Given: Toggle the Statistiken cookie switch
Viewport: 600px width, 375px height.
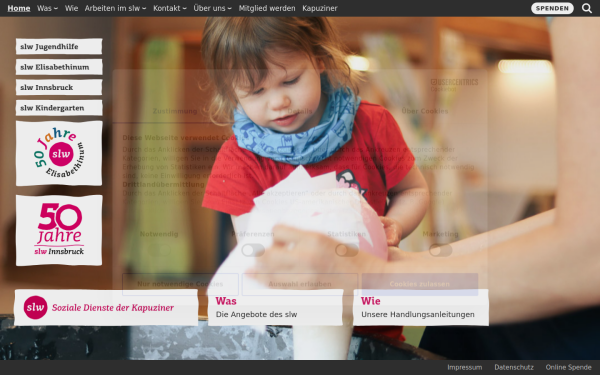Looking at the screenshot, I should [x=347, y=250].
